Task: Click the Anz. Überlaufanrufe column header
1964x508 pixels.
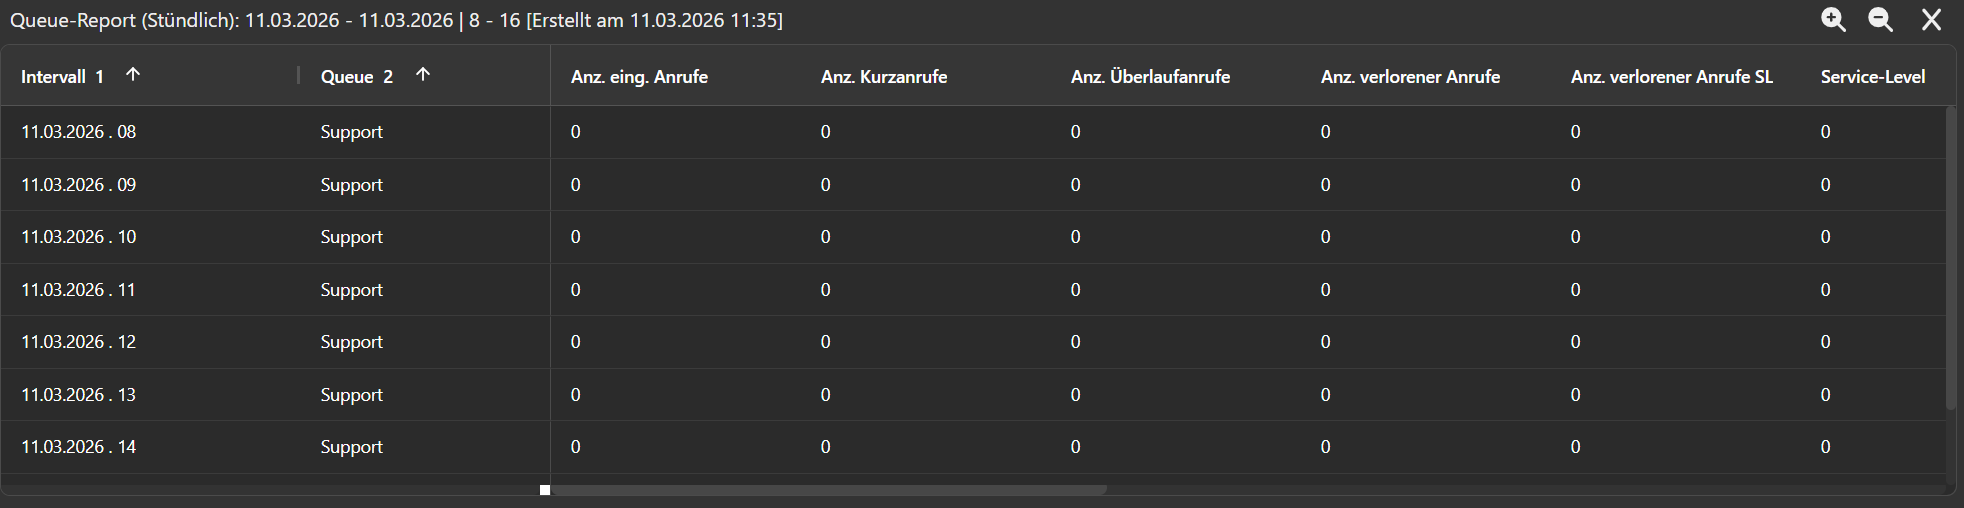Action: 1150,77
